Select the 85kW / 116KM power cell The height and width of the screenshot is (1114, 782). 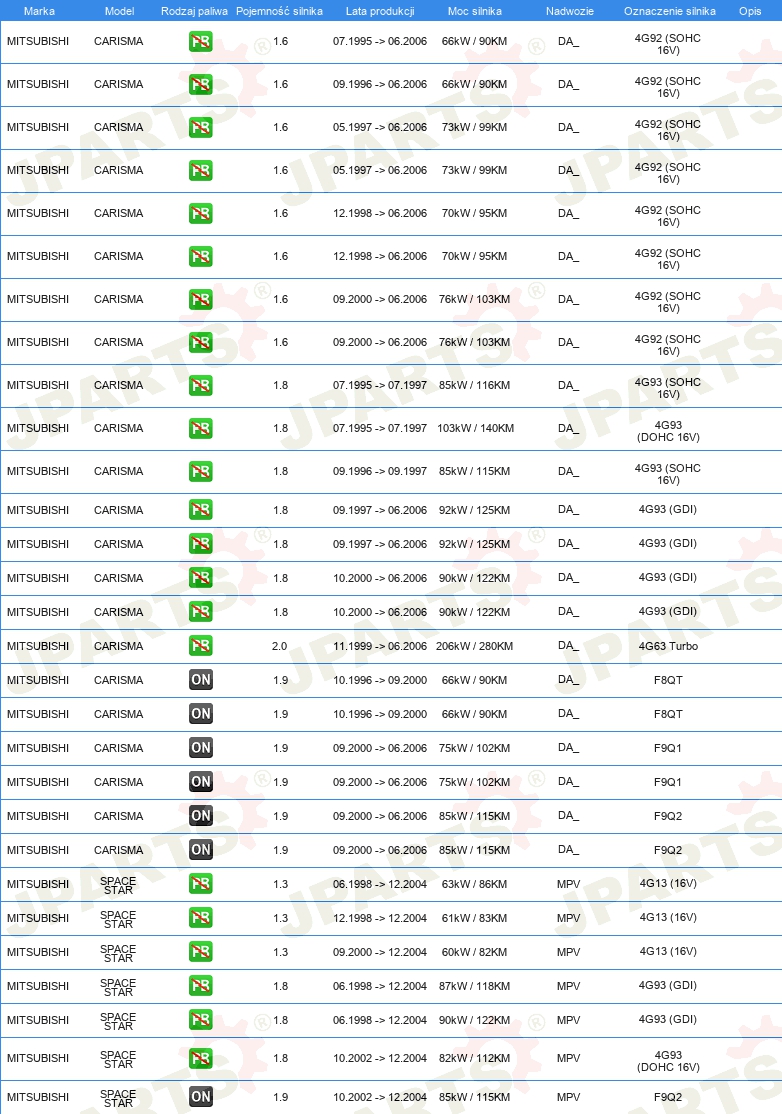pos(474,386)
